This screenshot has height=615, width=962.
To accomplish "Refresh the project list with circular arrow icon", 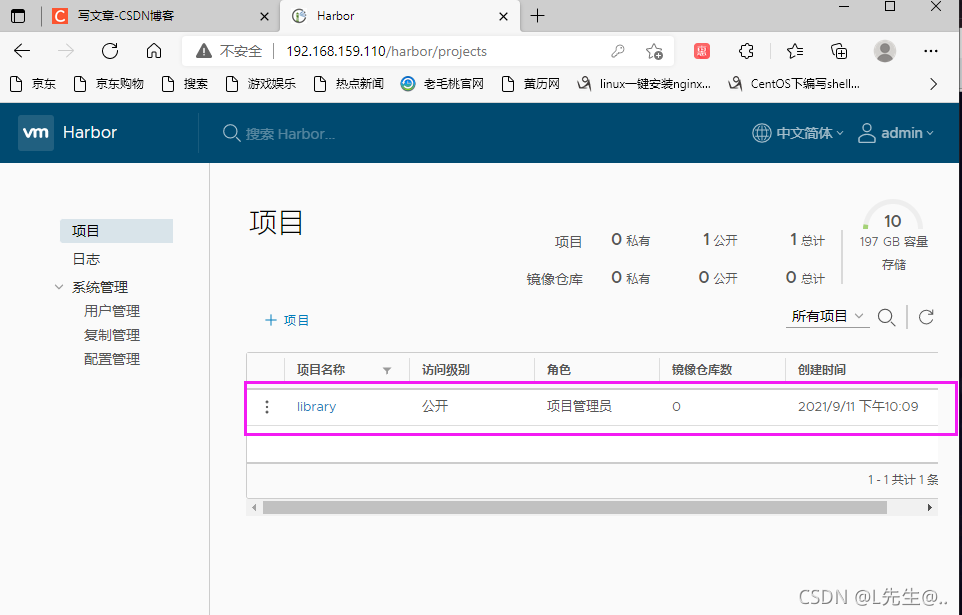I will tap(925, 317).
